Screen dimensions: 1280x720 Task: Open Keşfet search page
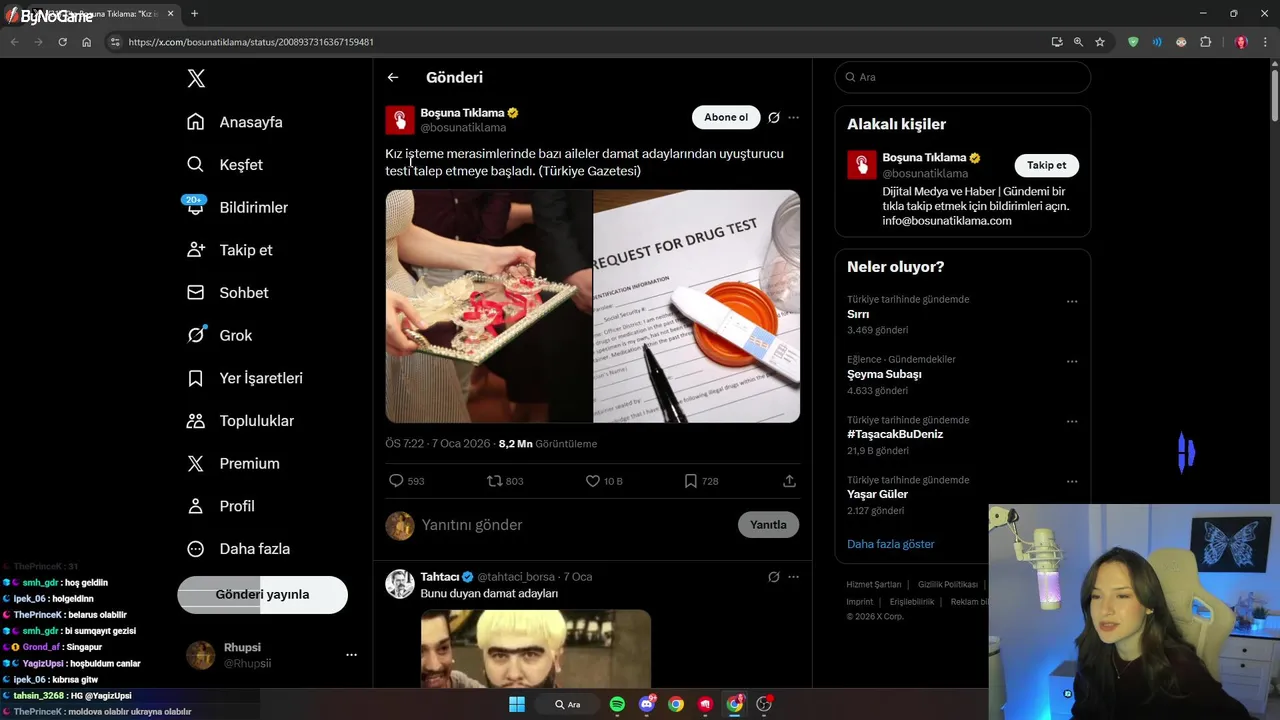pyautogui.click(x=225, y=165)
